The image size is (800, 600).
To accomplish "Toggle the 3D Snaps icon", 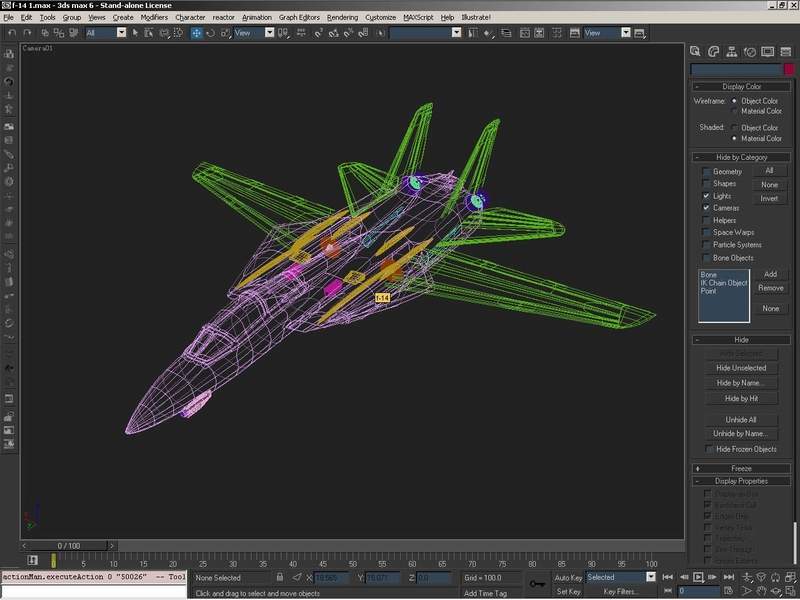I will [318, 33].
